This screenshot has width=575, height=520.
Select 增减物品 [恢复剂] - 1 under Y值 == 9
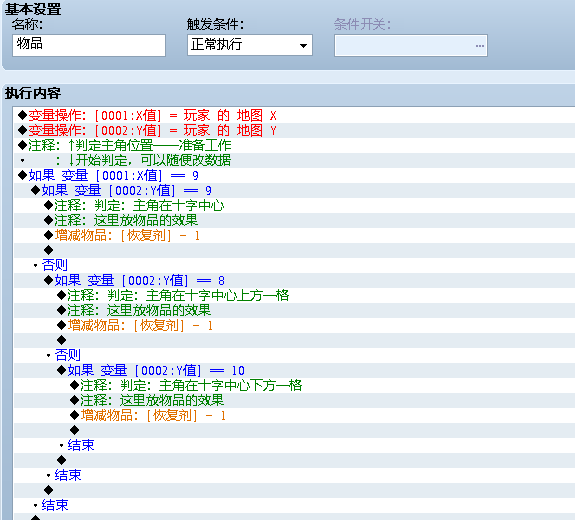pyautogui.click(x=122, y=235)
